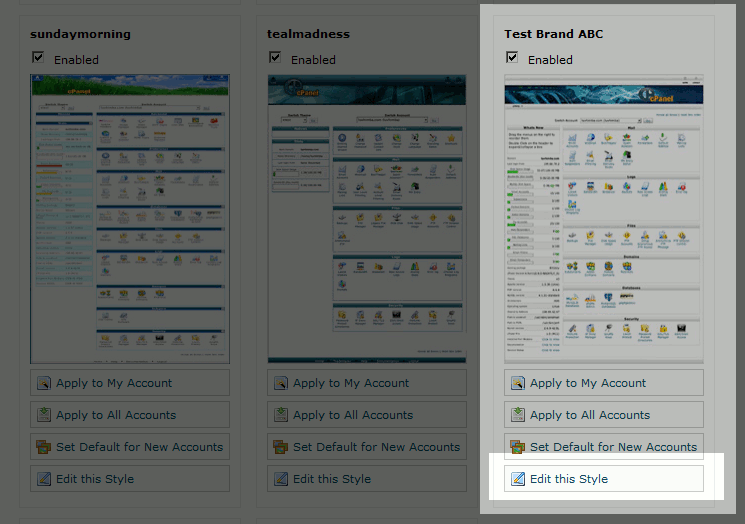Click magnifier icon on Test Brand ABC Apply to My Account
This screenshot has width=745, height=524.
[x=517, y=383]
